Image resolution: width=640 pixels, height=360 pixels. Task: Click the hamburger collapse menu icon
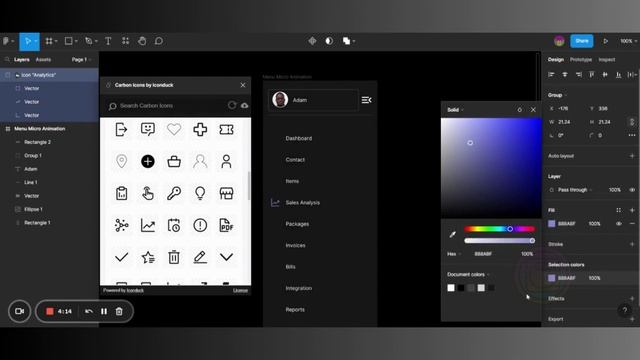[367, 100]
